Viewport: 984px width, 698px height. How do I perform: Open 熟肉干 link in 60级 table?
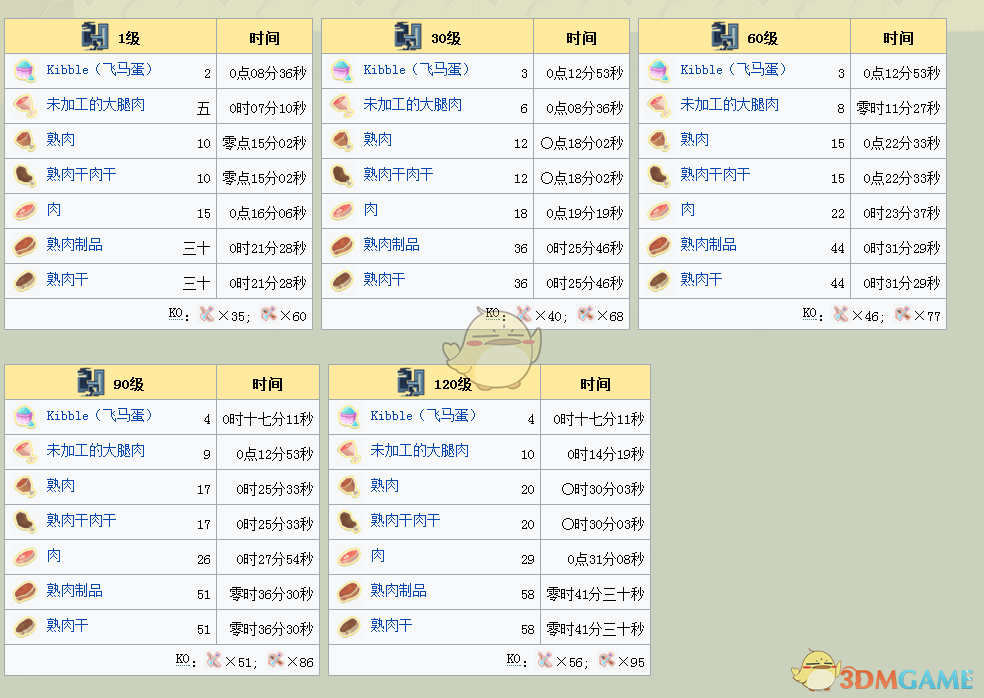pyautogui.click(x=701, y=279)
